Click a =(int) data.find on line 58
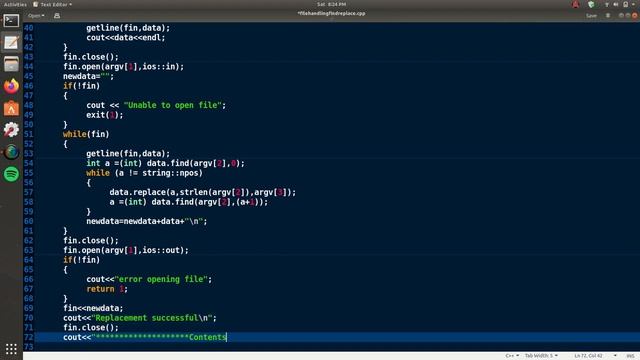Screen dimensions: 640x360 (x=189, y=202)
